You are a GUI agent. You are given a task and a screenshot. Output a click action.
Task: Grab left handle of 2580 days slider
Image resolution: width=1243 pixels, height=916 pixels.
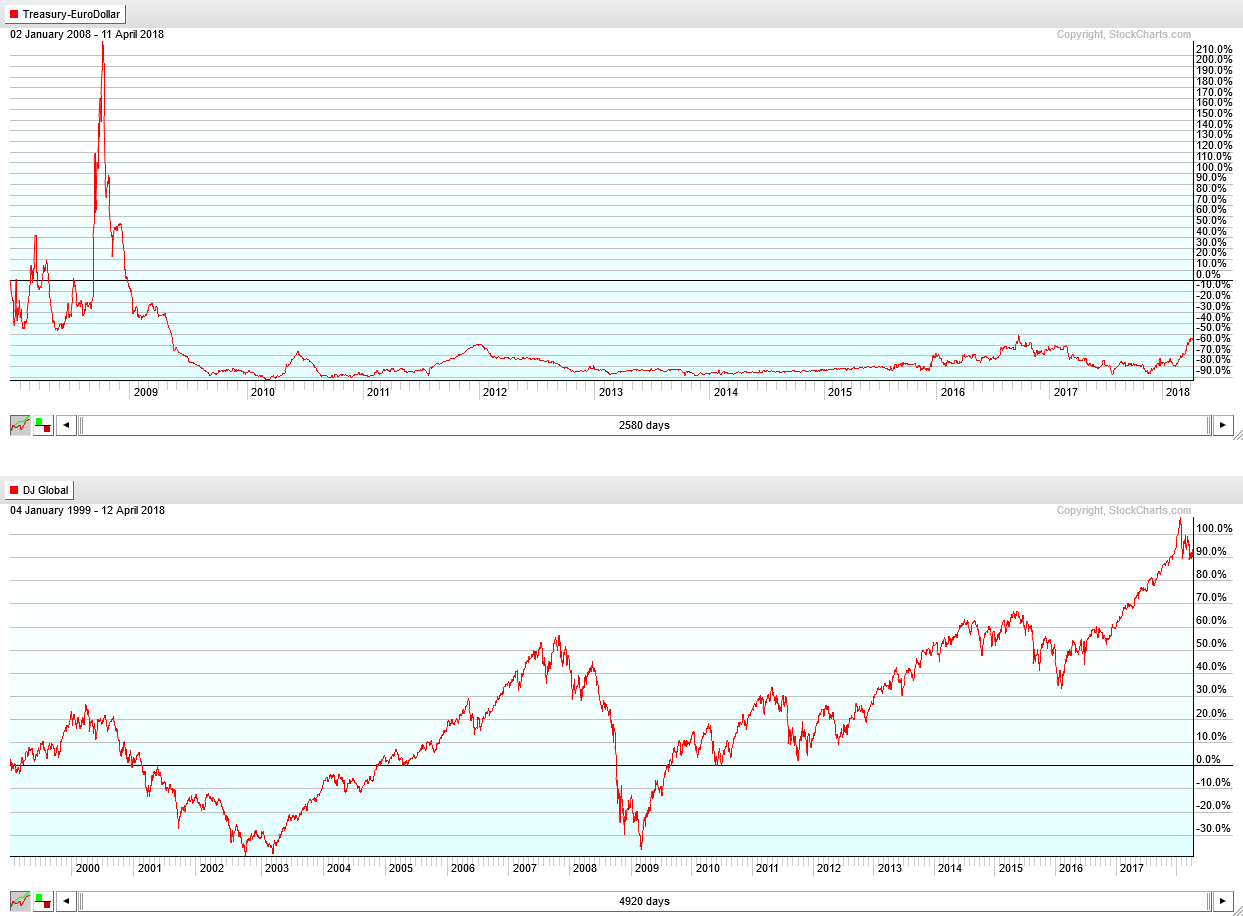click(82, 425)
